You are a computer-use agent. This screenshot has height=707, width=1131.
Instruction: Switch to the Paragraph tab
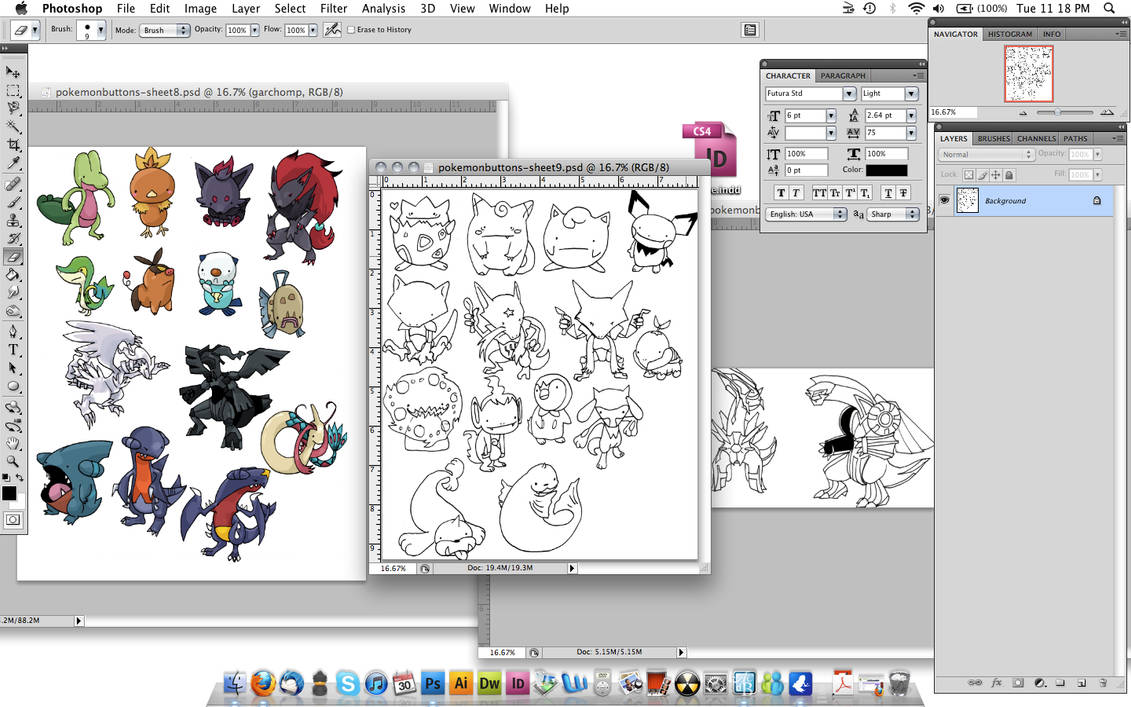(842, 76)
